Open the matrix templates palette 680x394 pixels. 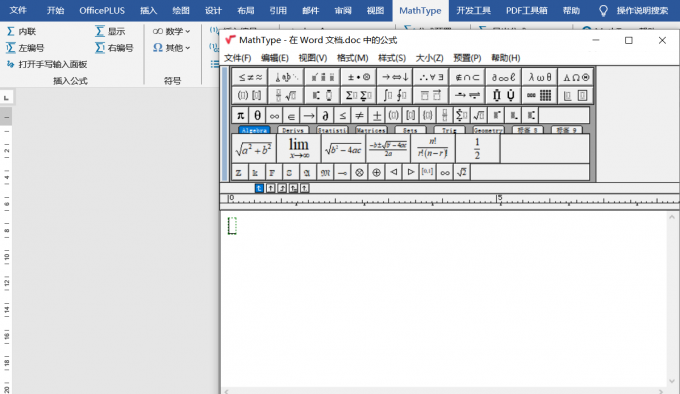[x=539, y=95]
